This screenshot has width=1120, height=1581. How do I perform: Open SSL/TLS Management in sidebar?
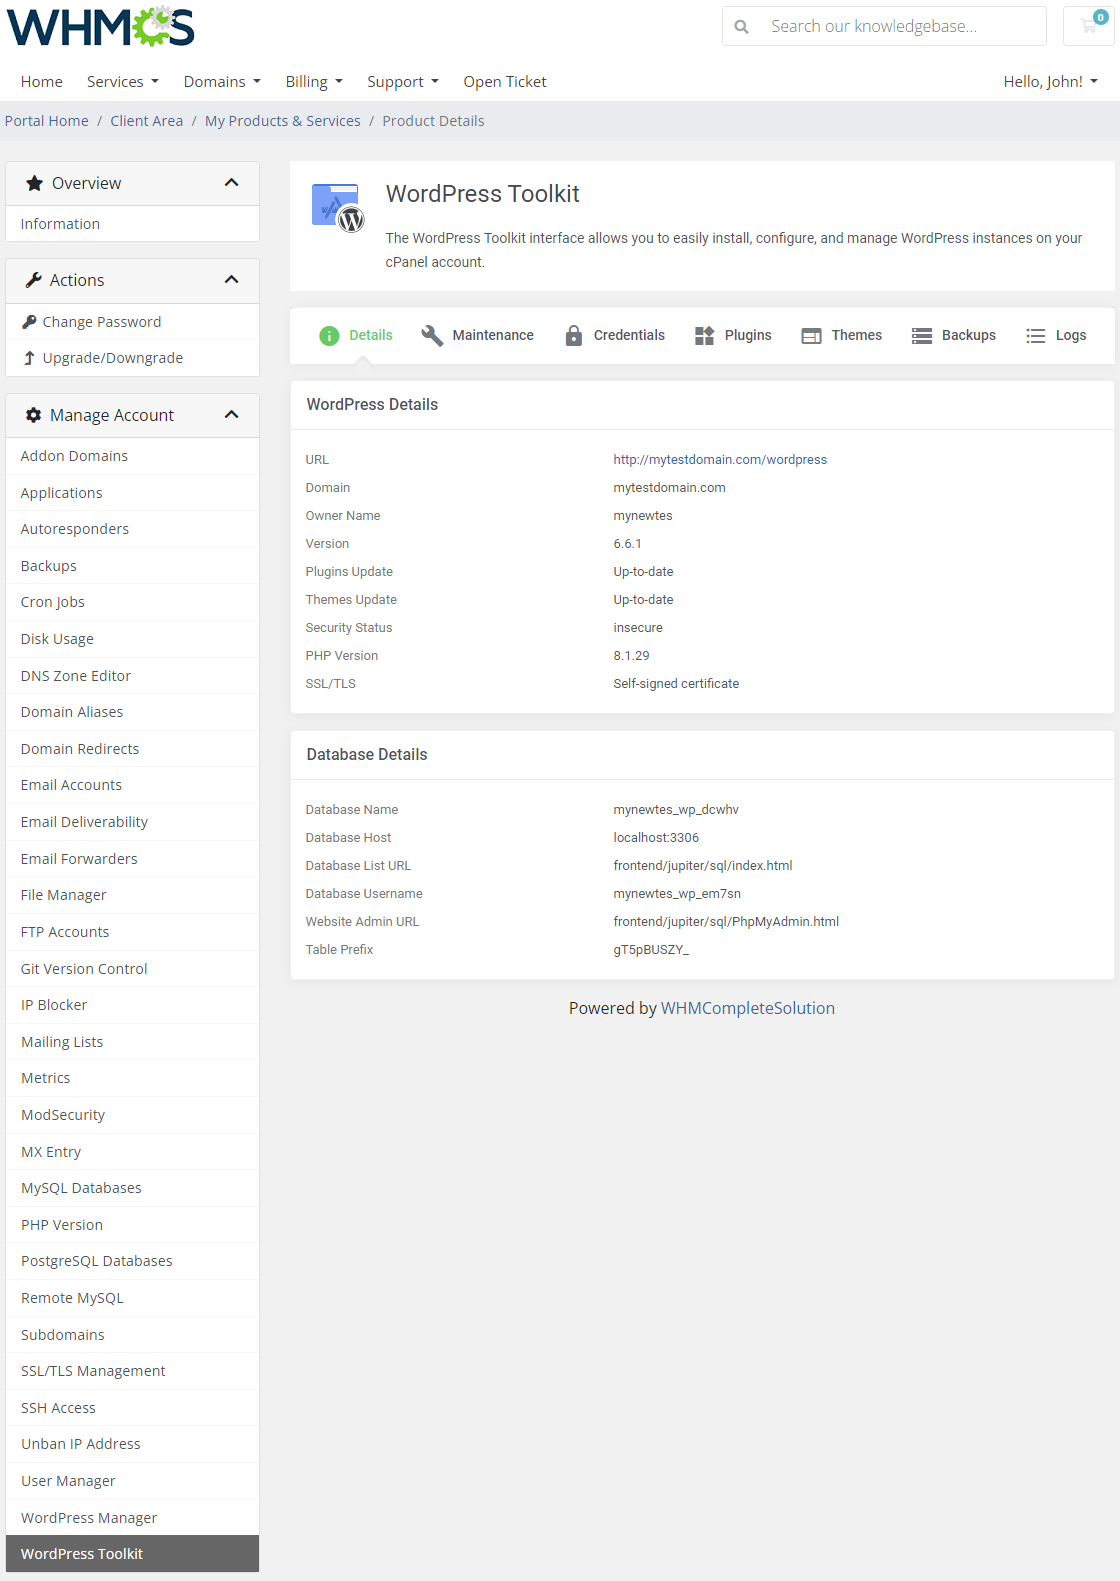point(132,1371)
